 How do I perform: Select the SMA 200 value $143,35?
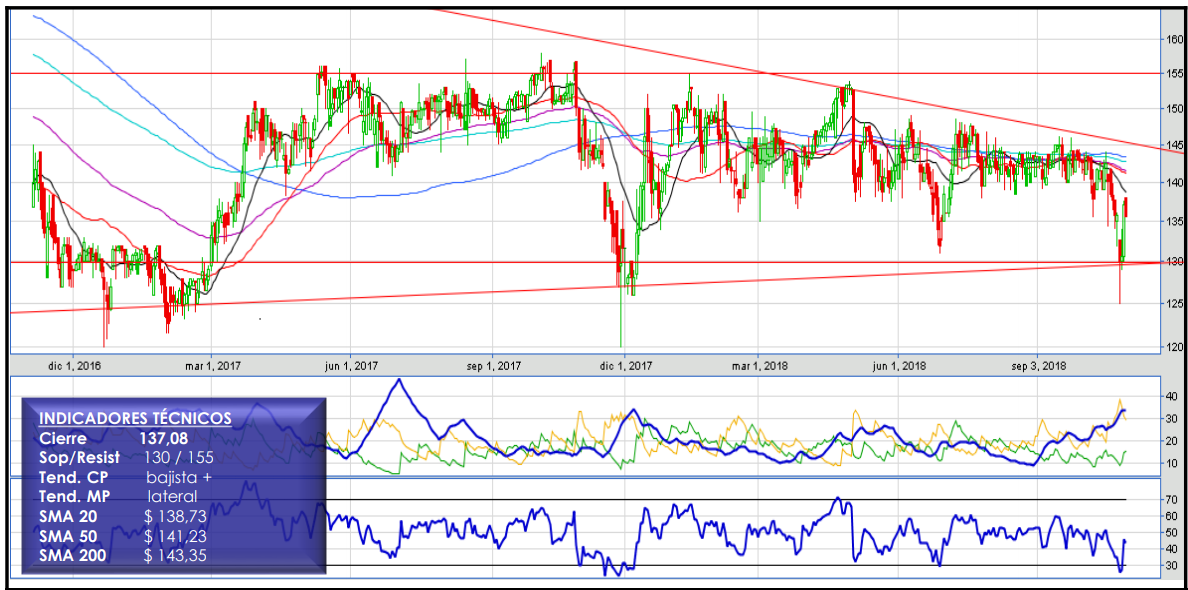tap(176, 555)
